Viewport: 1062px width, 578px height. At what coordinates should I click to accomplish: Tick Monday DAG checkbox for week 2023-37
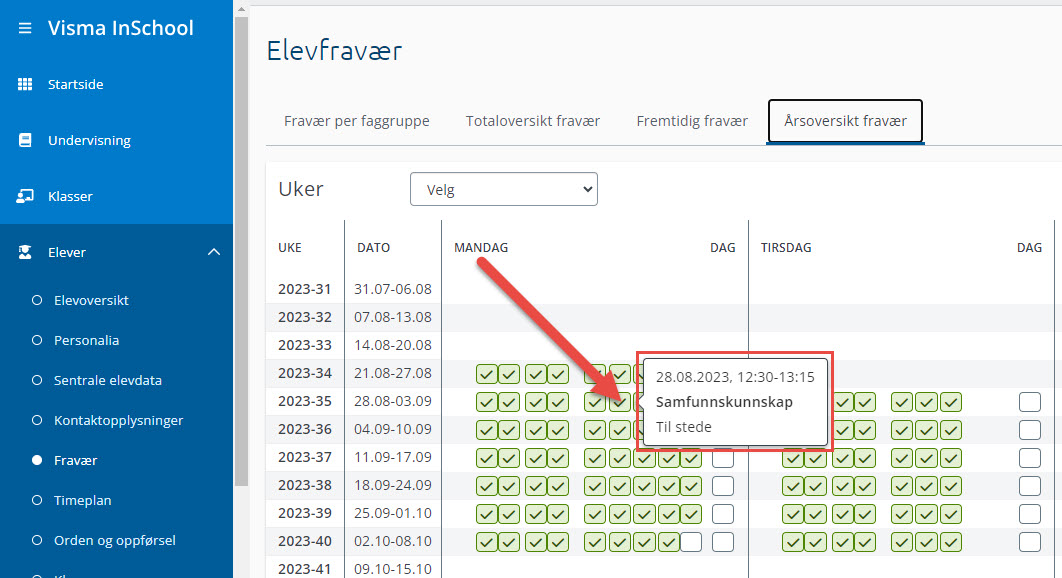[723, 458]
